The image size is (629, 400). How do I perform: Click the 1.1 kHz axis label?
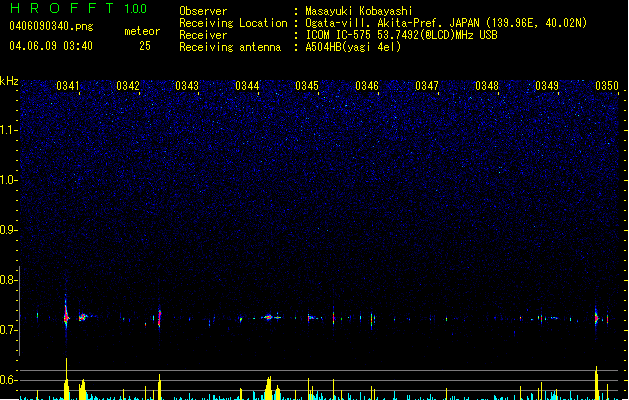[9, 130]
